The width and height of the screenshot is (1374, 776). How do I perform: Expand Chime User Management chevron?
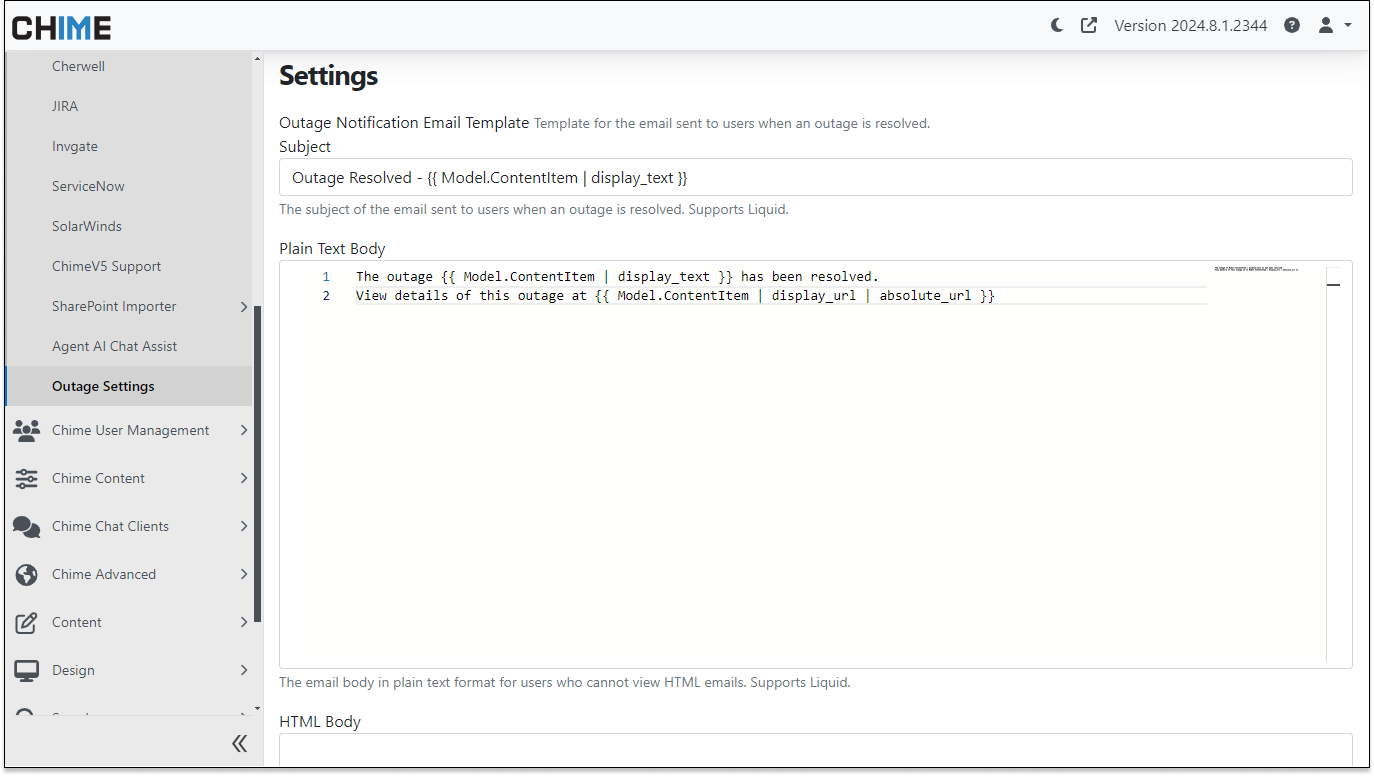(x=244, y=430)
